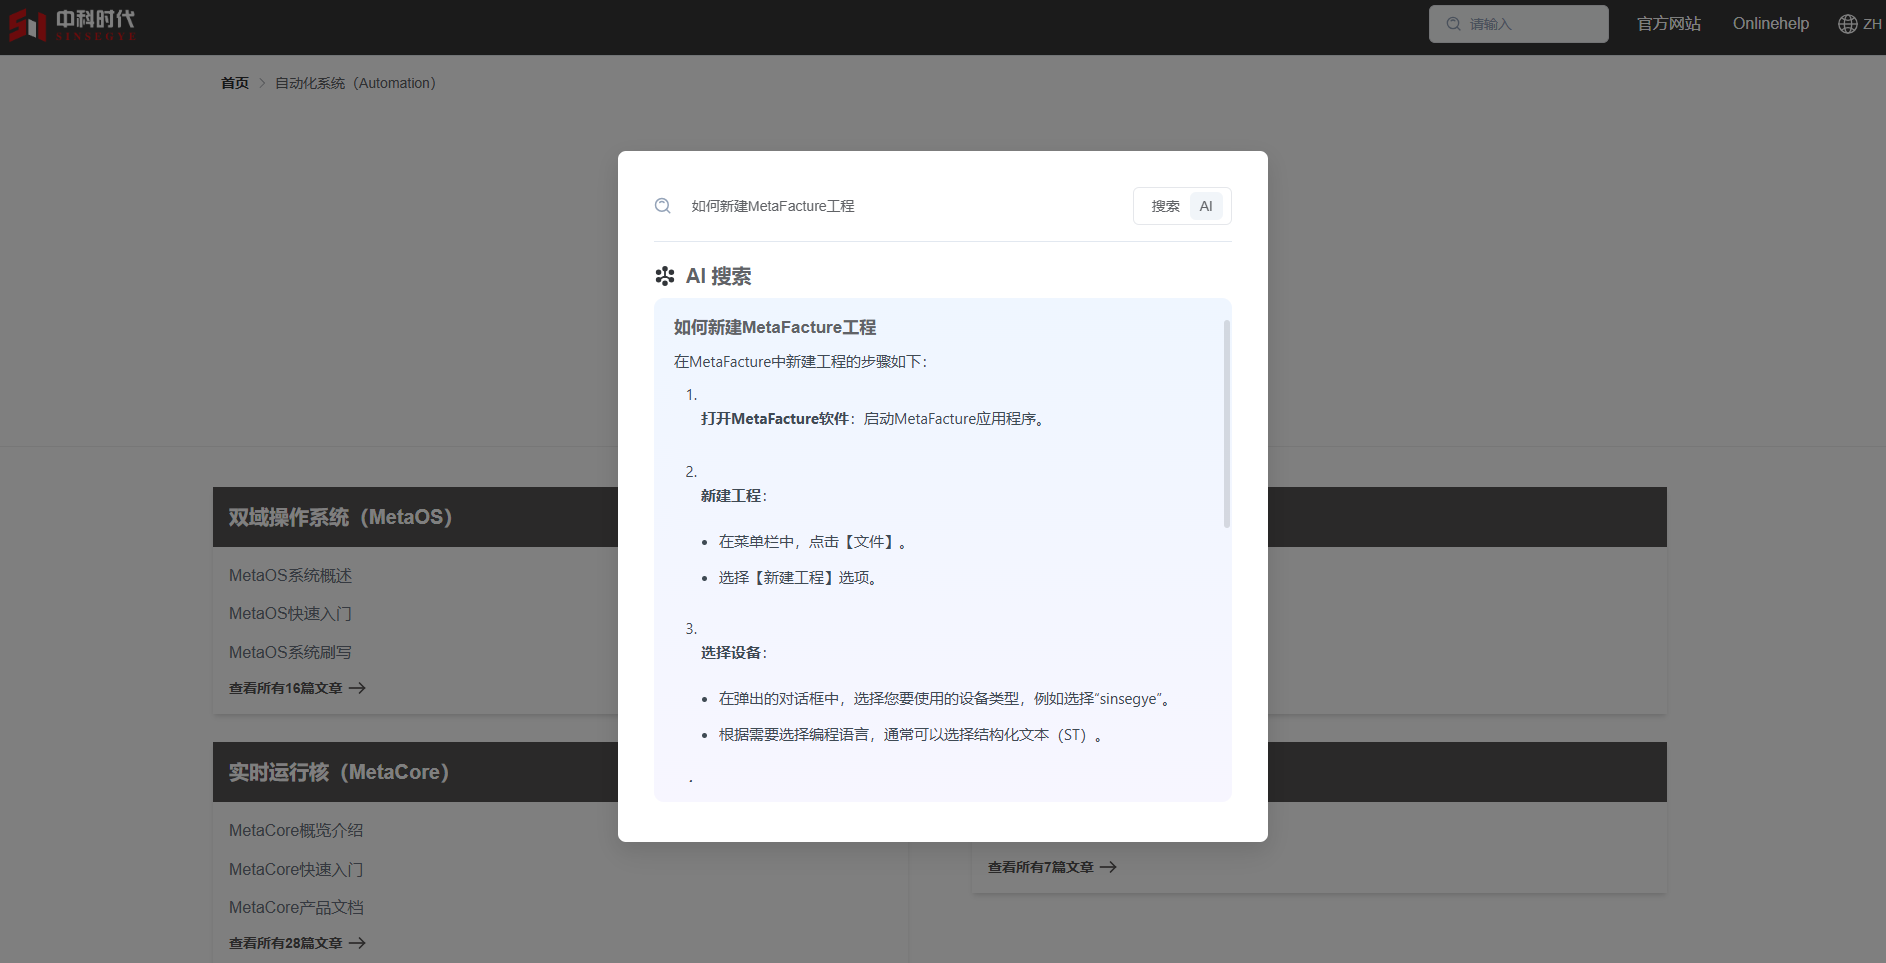
Task: Open MetaCore快速入门 article
Action: (296, 870)
